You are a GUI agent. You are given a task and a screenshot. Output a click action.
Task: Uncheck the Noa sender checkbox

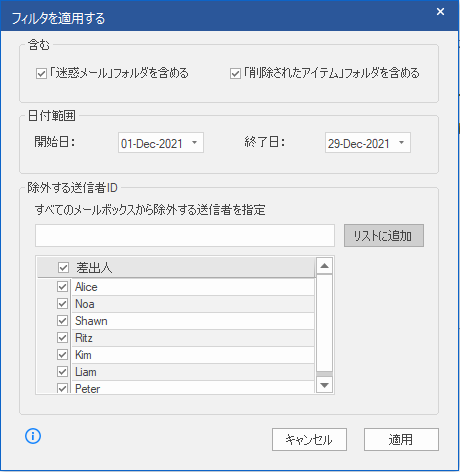[x=62, y=303]
